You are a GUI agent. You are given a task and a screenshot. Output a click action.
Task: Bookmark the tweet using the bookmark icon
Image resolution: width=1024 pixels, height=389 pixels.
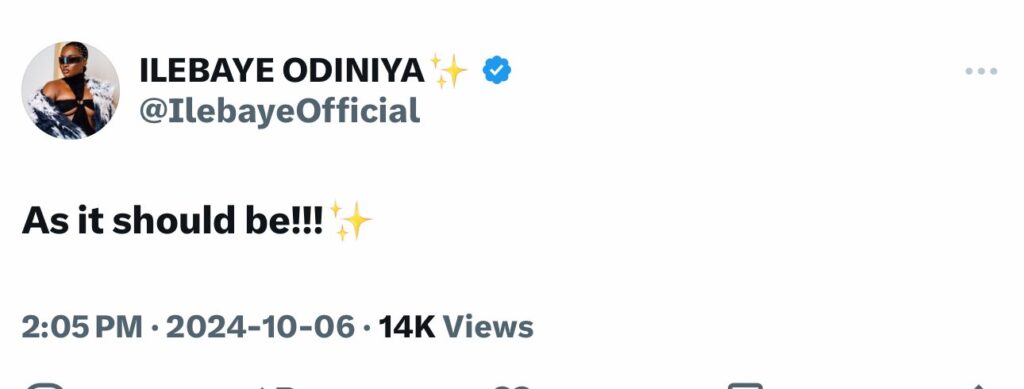tap(745, 386)
